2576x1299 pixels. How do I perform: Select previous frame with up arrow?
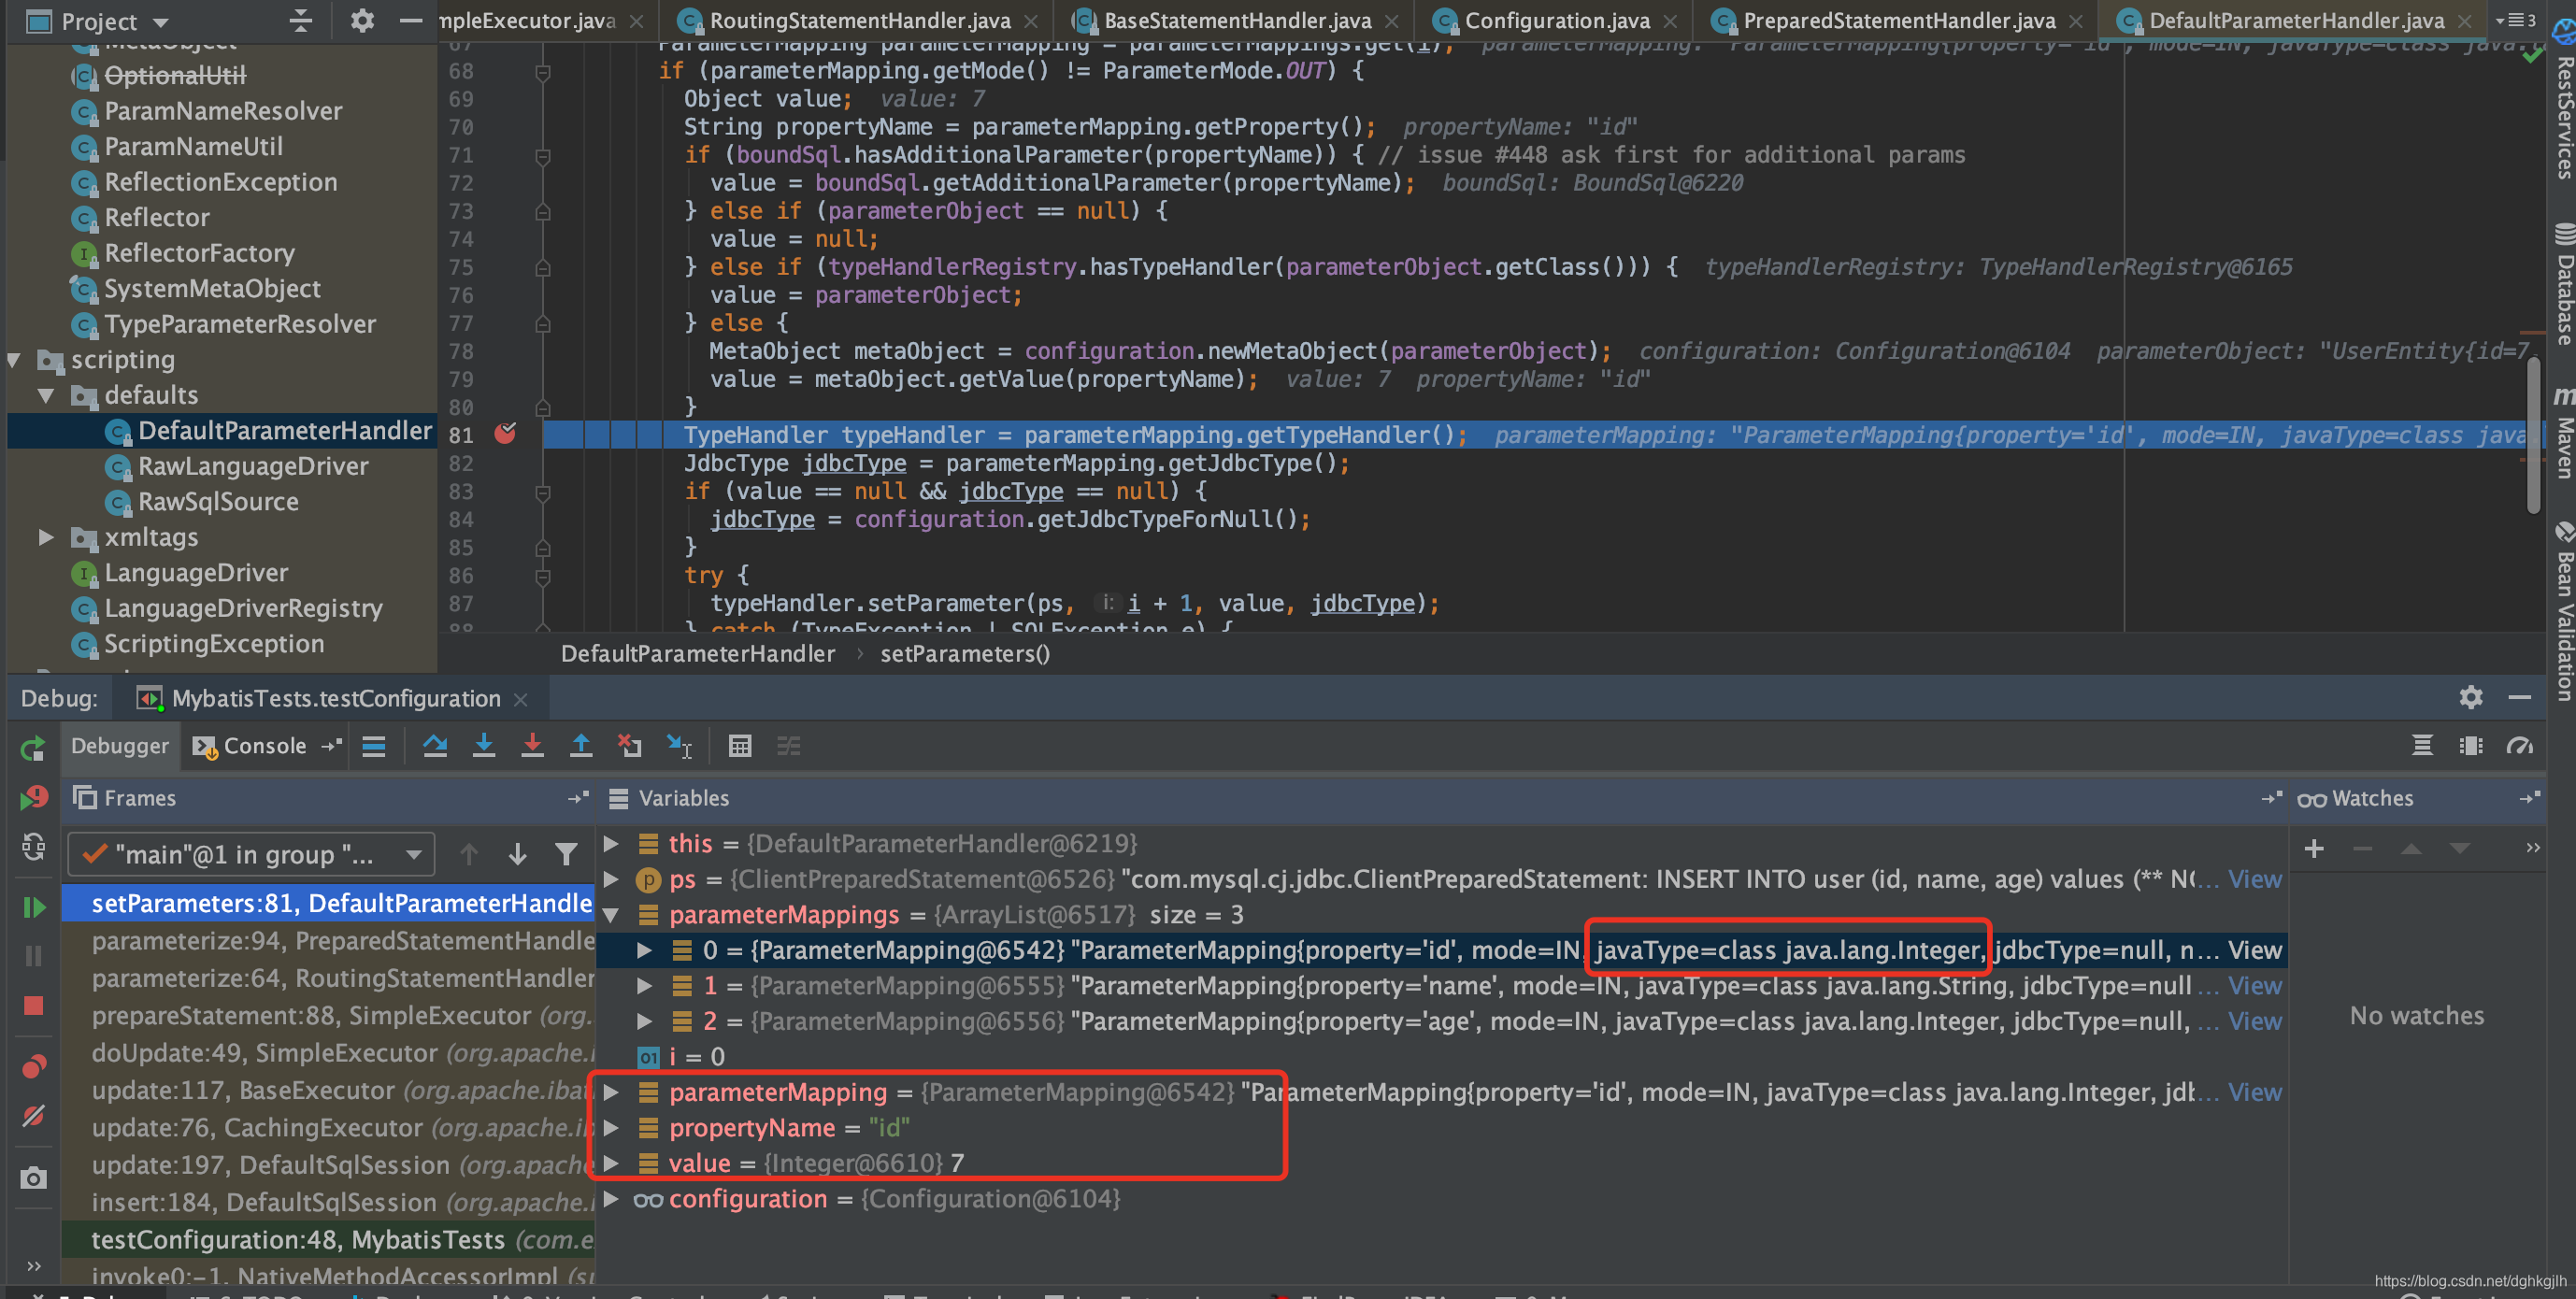pos(468,855)
